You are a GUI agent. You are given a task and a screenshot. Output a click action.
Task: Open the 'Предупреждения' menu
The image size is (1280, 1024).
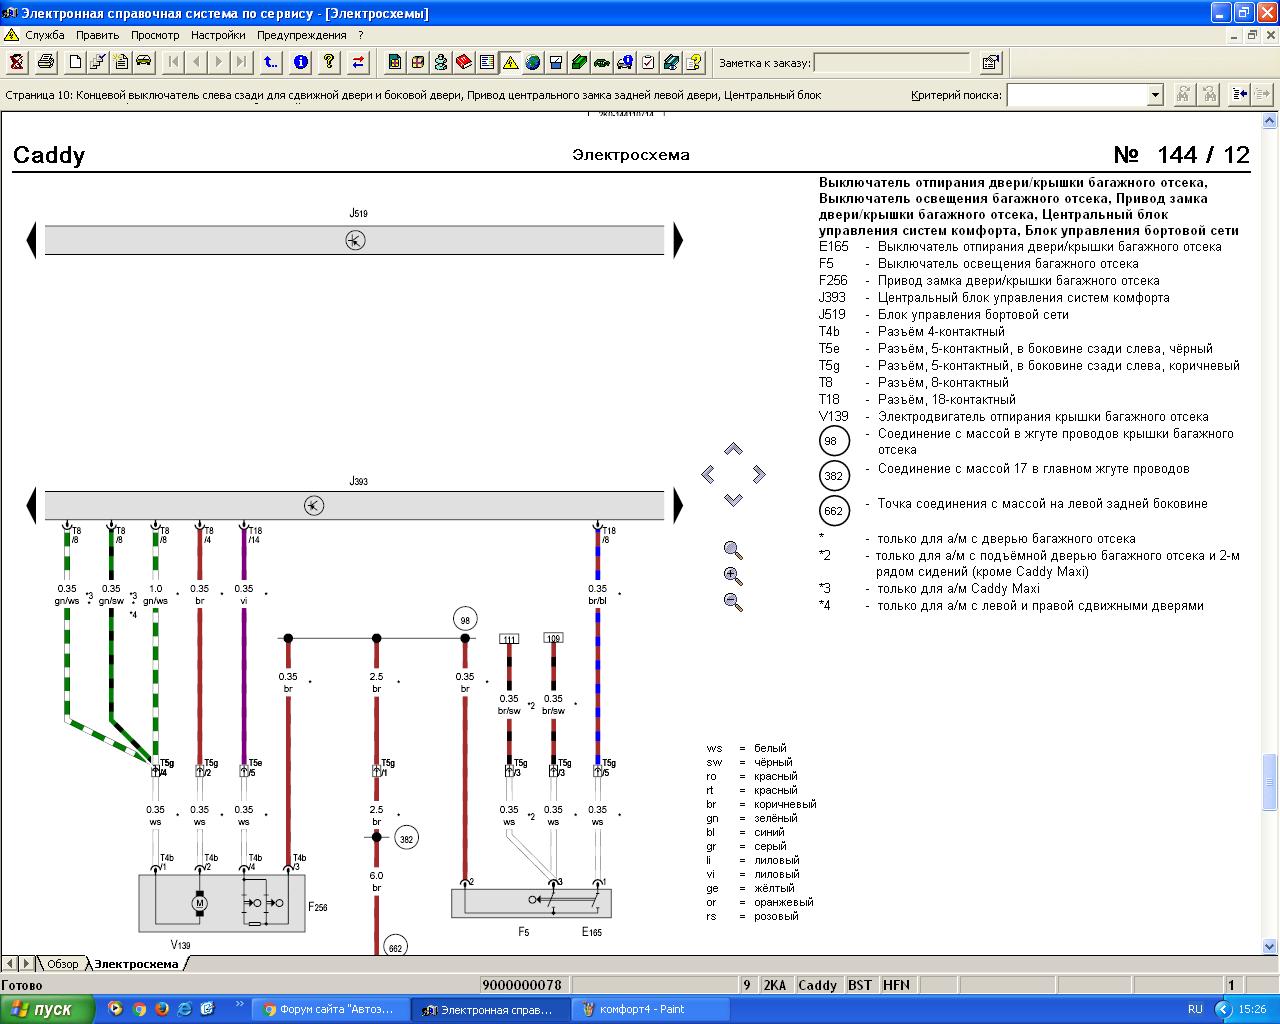click(x=302, y=35)
